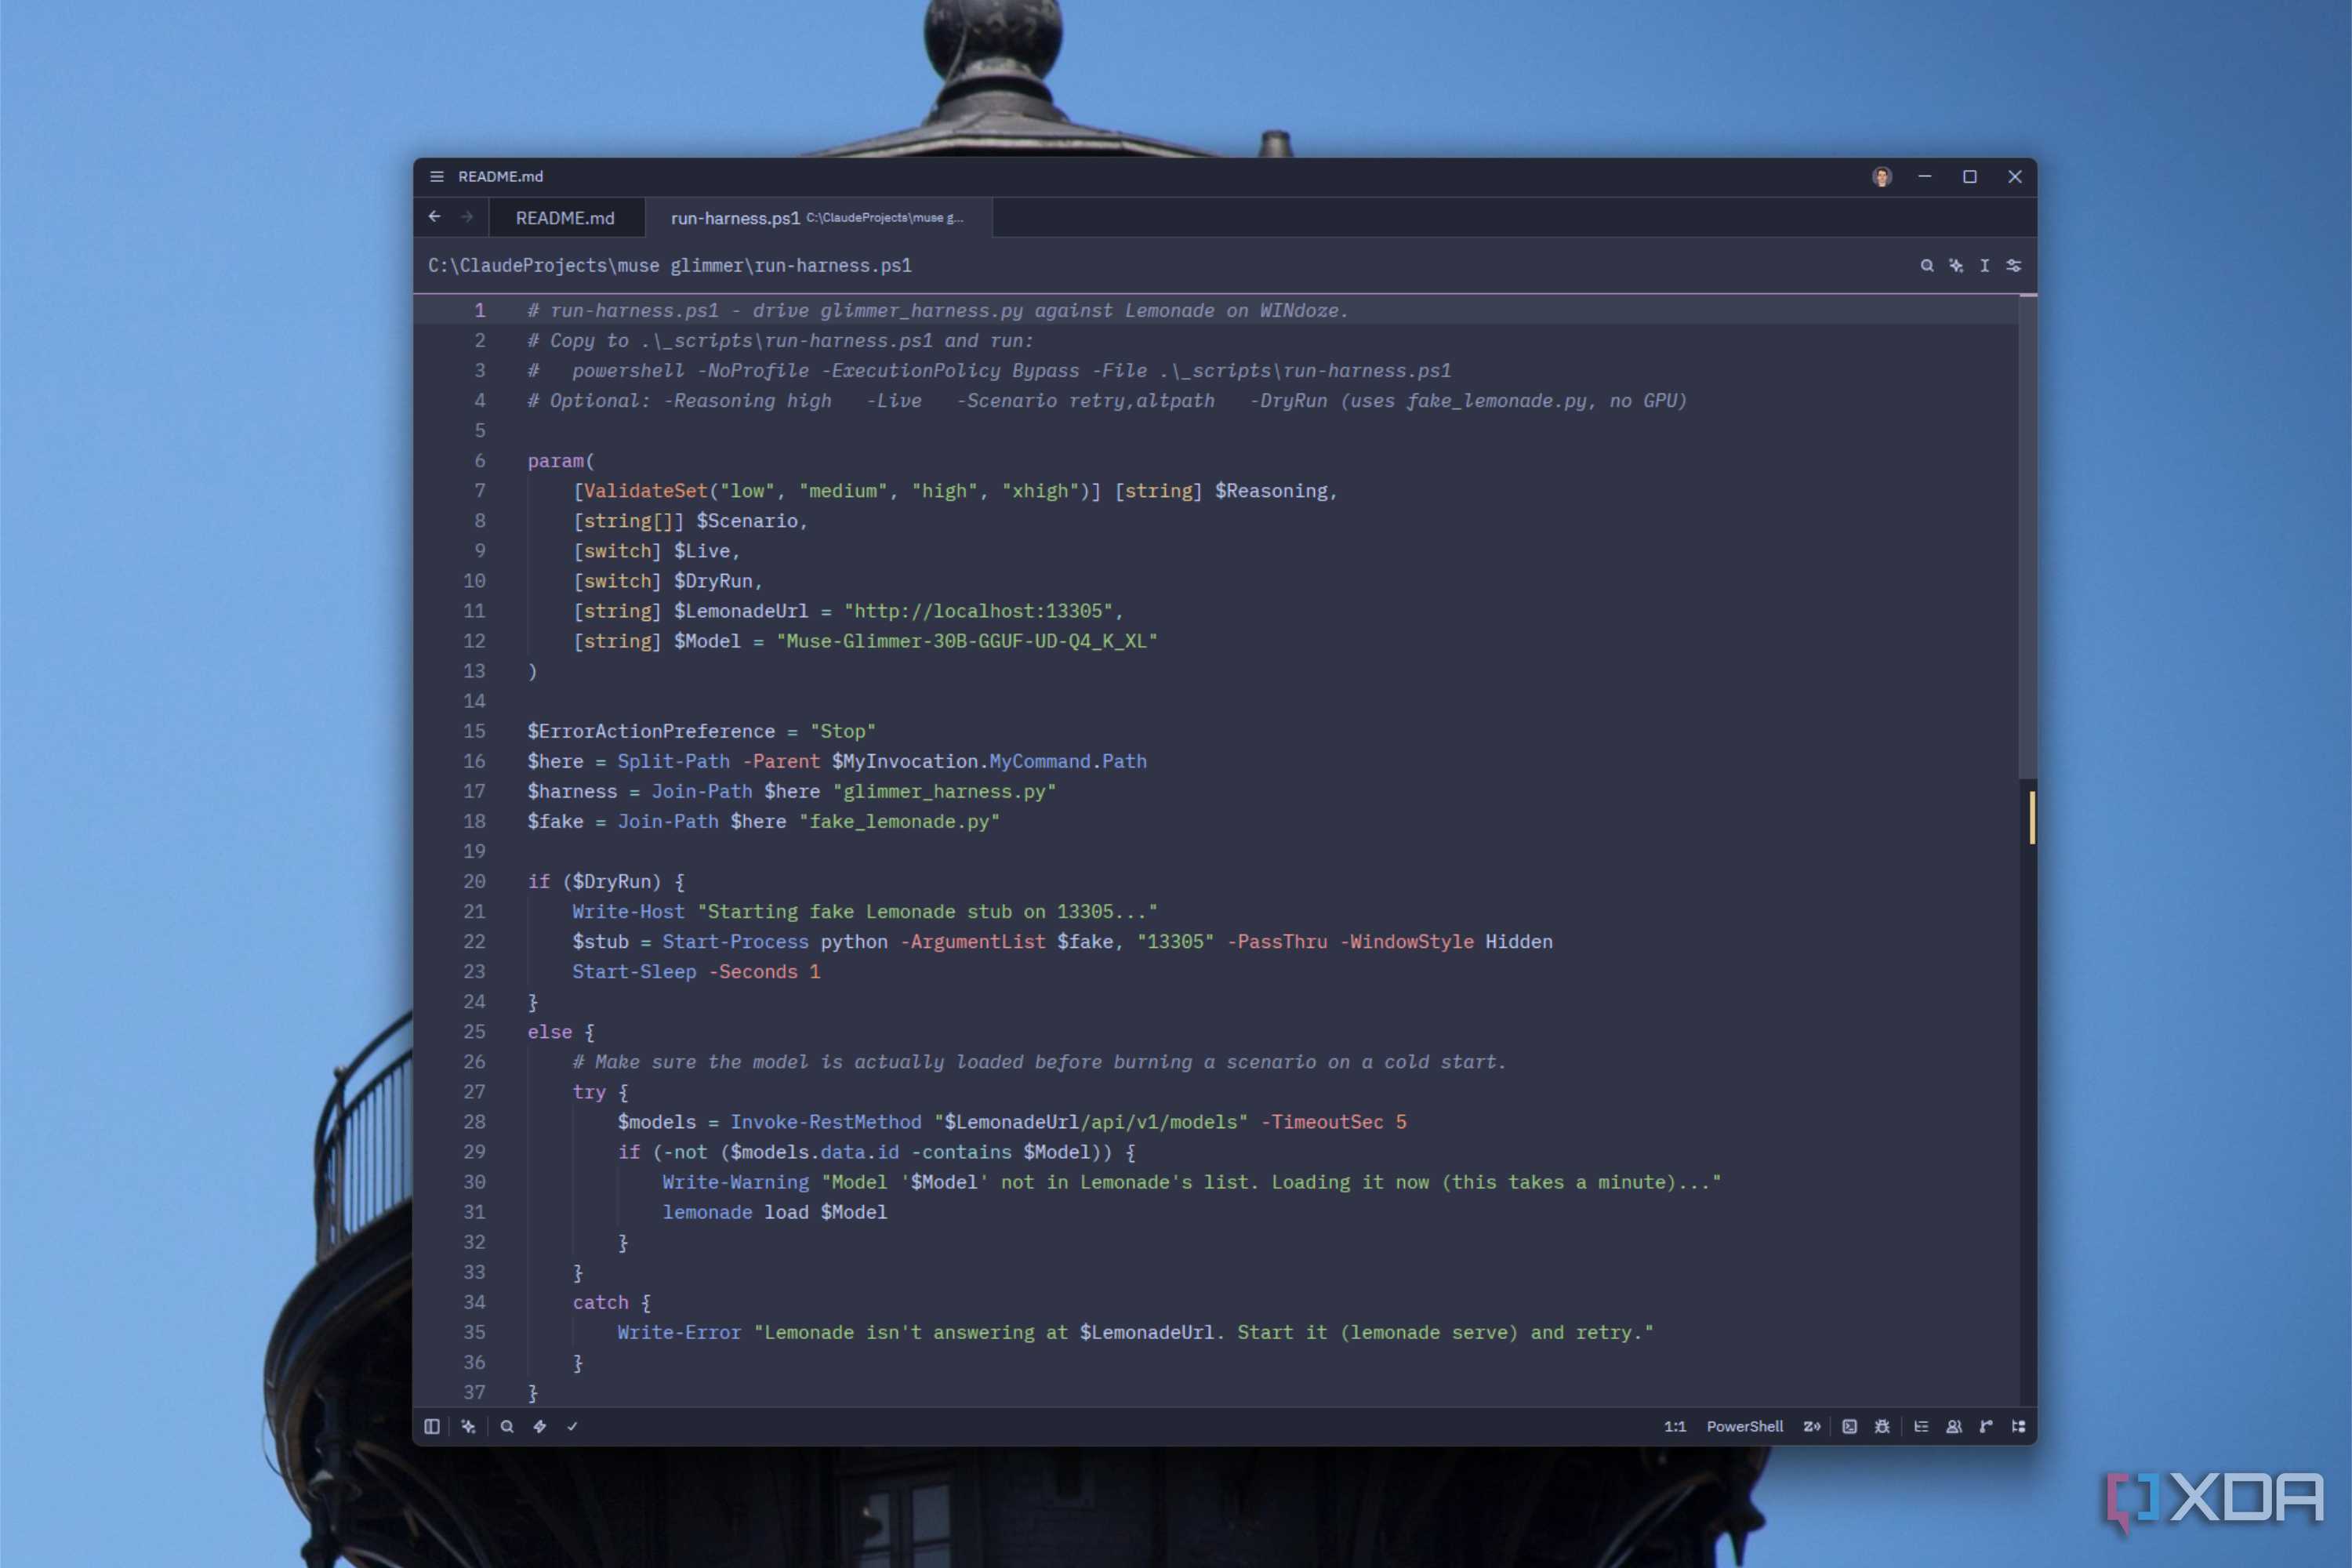Toggle the outline panel icon
The width and height of the screenshot is (2352, 1568).
(1921, 1426)
